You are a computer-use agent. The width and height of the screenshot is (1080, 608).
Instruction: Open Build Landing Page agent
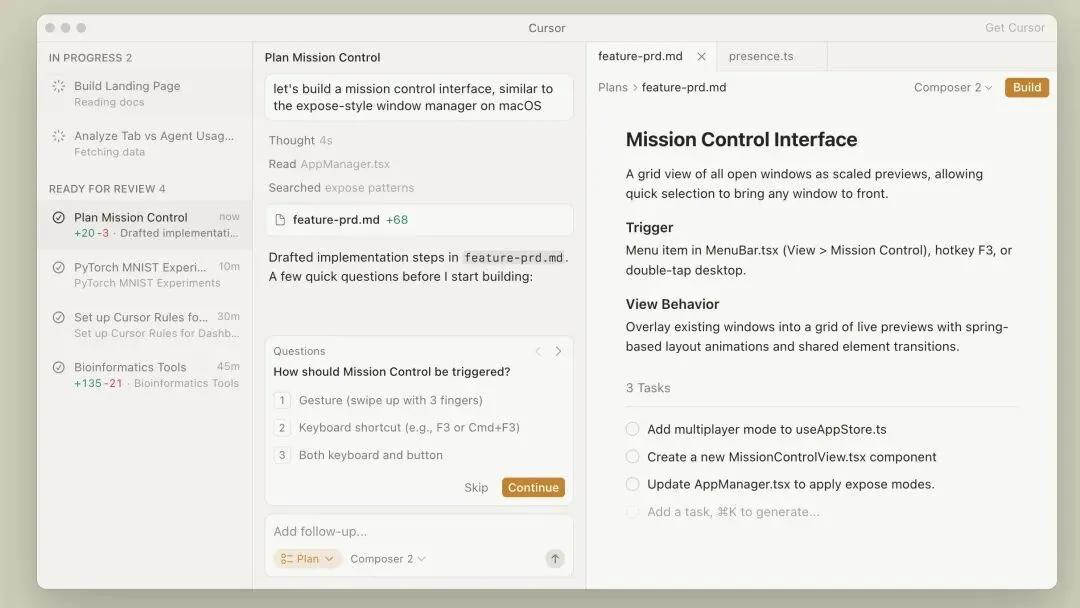click(x=145, y=94)
